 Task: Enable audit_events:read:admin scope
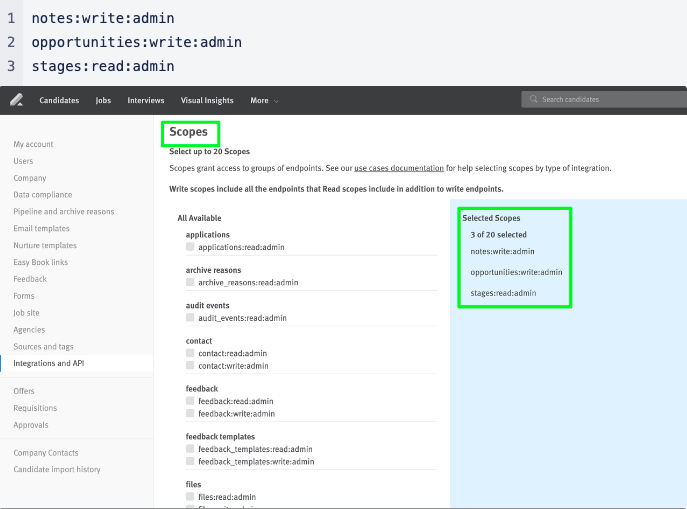pyautogui.click(x=190, y=317)
